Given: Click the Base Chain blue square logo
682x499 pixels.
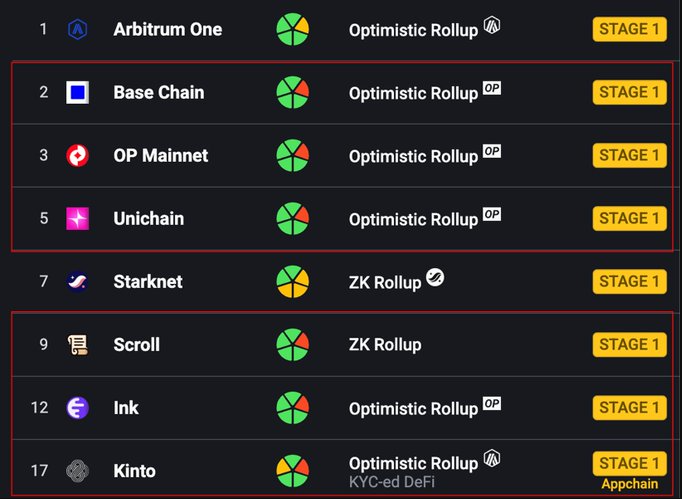Looking at the screenshot, I should (x=77, y=93).
